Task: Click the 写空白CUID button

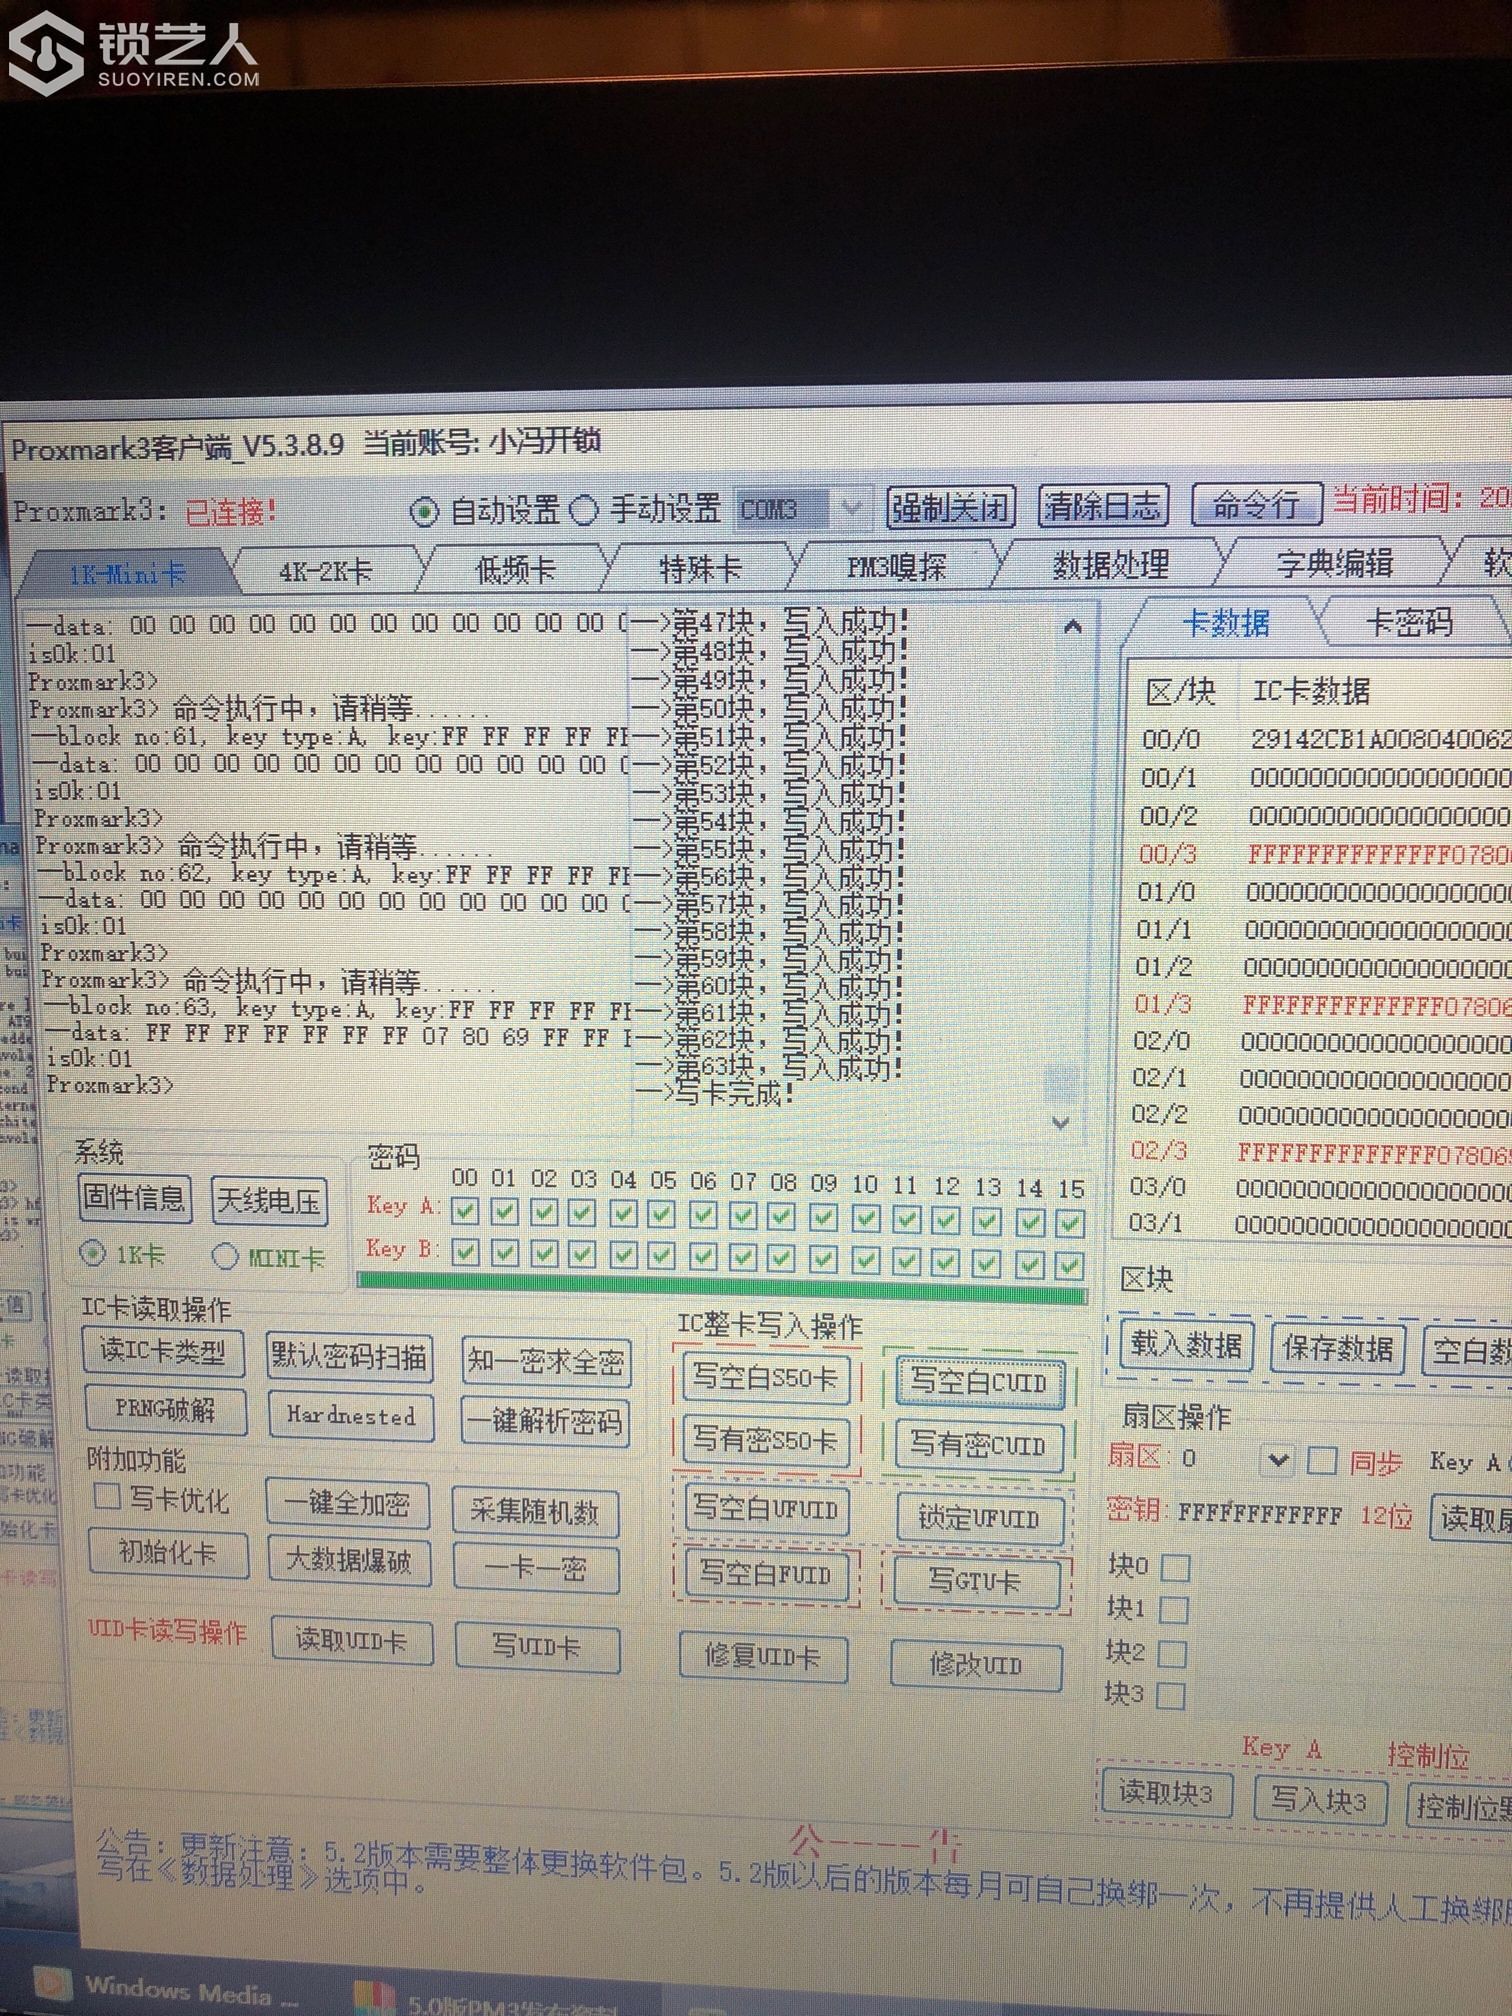Action: tap(979, 1382)
